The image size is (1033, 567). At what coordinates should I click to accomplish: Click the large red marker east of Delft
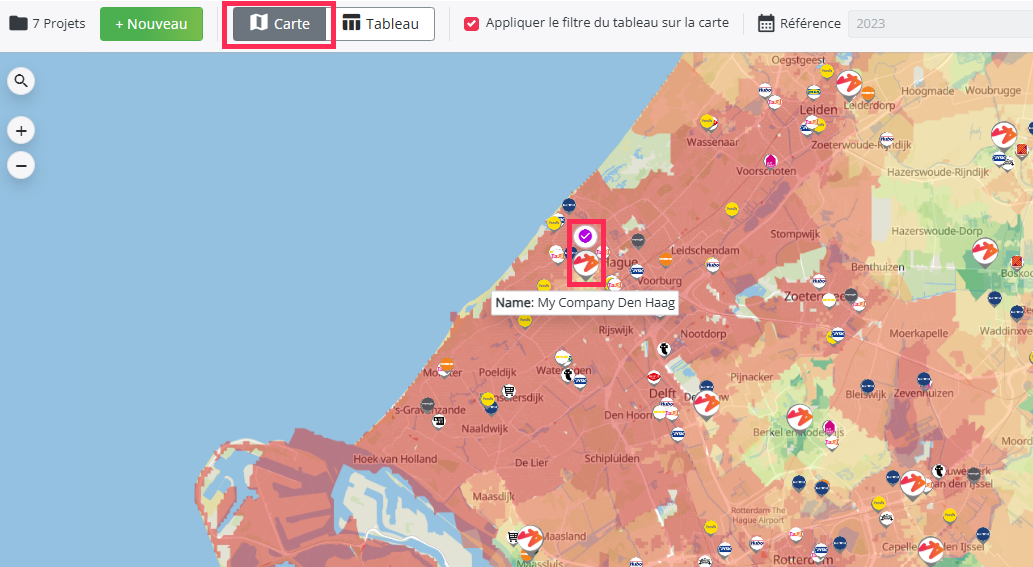707,404
